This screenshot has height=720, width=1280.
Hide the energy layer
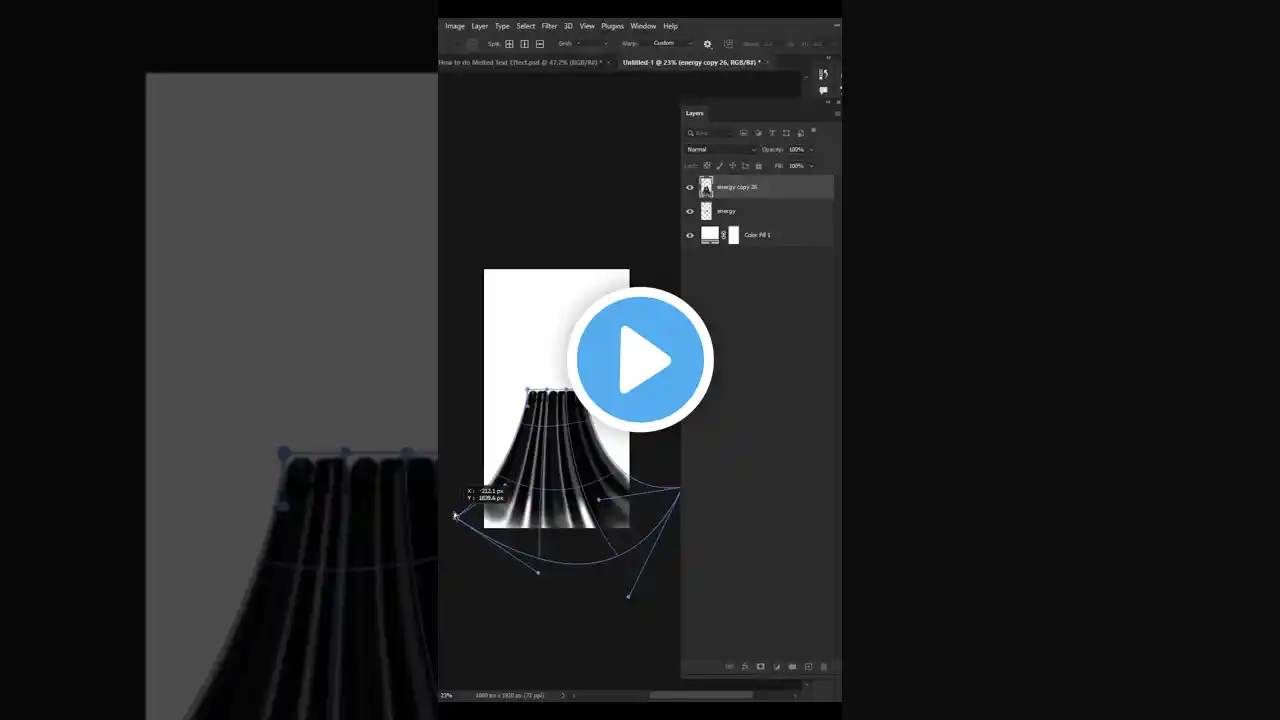(690, 211)
